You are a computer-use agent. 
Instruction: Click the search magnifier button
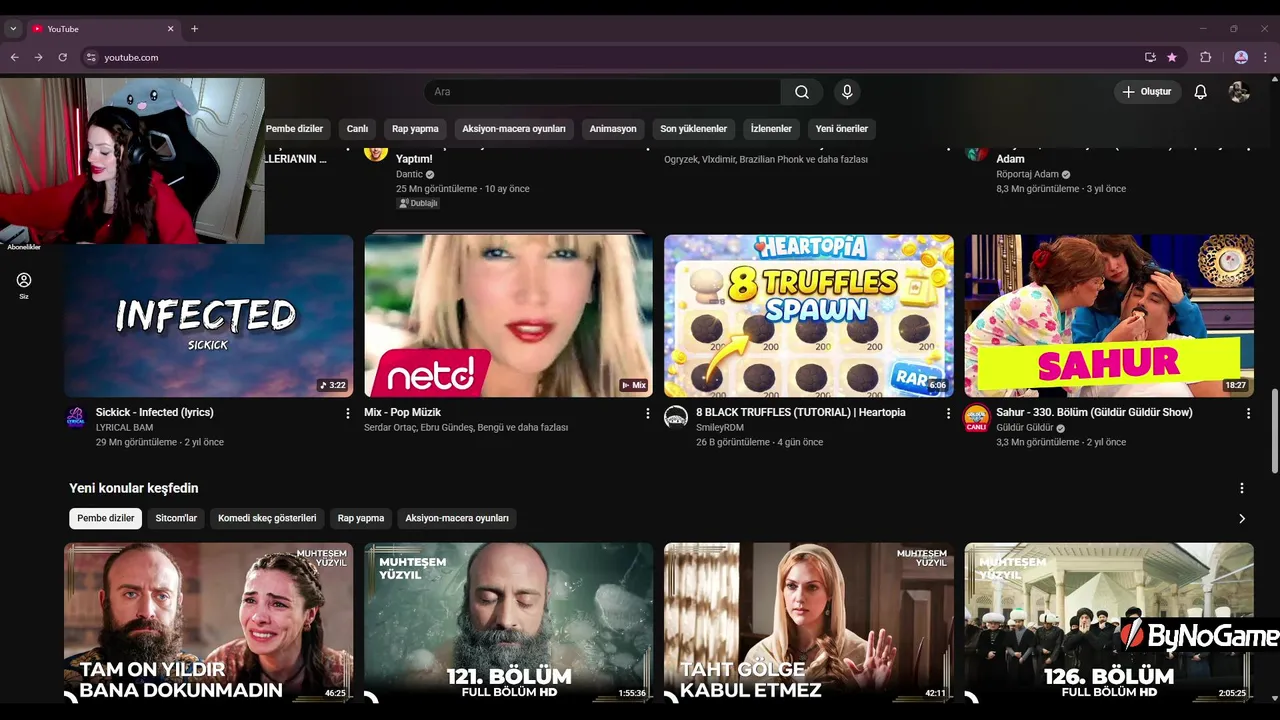[x=802, y=92]
